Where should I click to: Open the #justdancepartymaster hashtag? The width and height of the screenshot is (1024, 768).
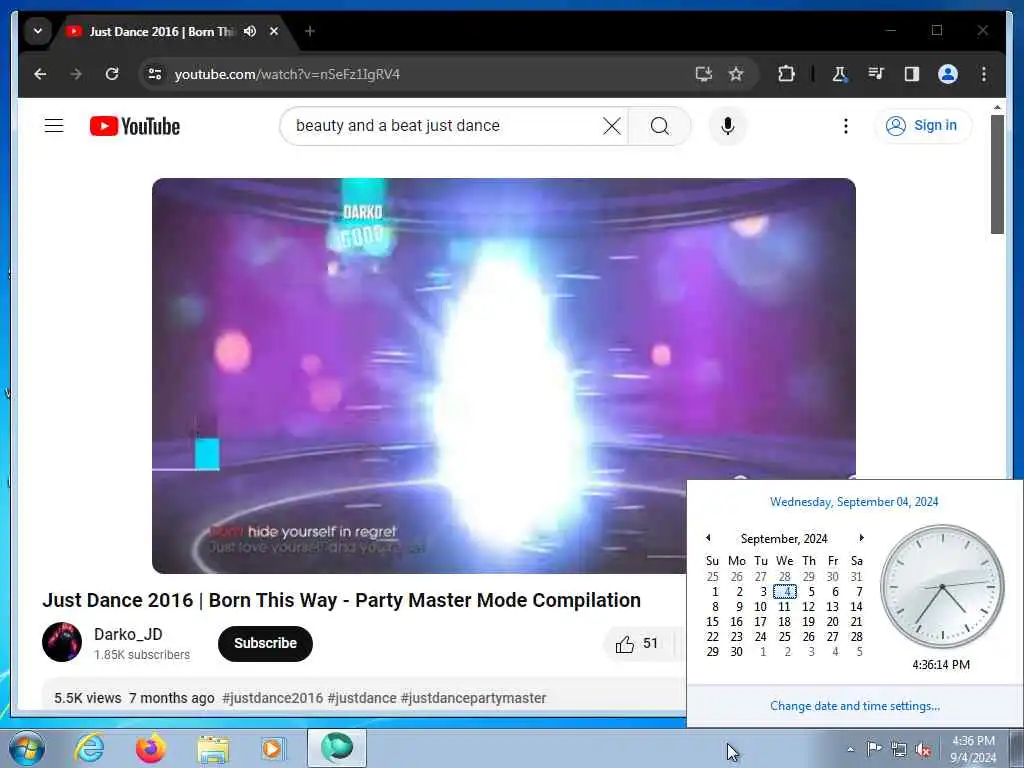[473, 698]
